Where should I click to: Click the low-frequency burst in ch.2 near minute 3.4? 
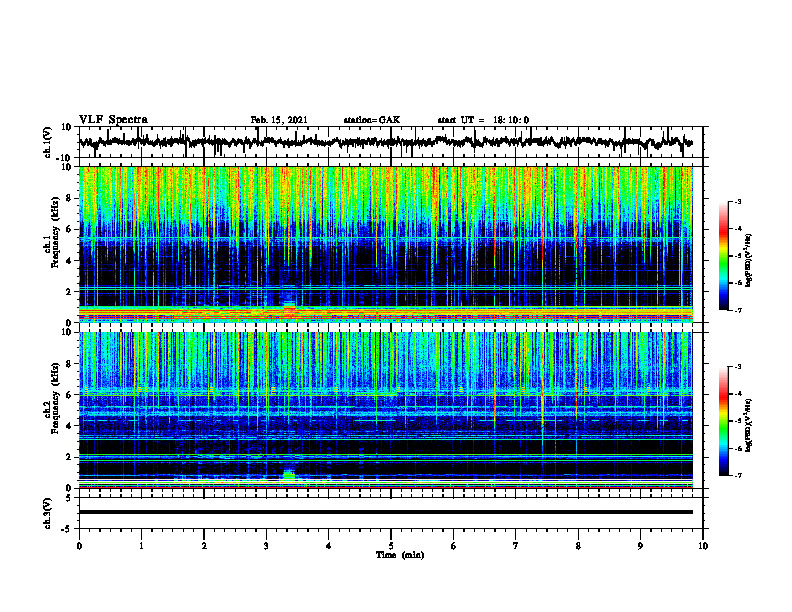click(x=289, y=475)
